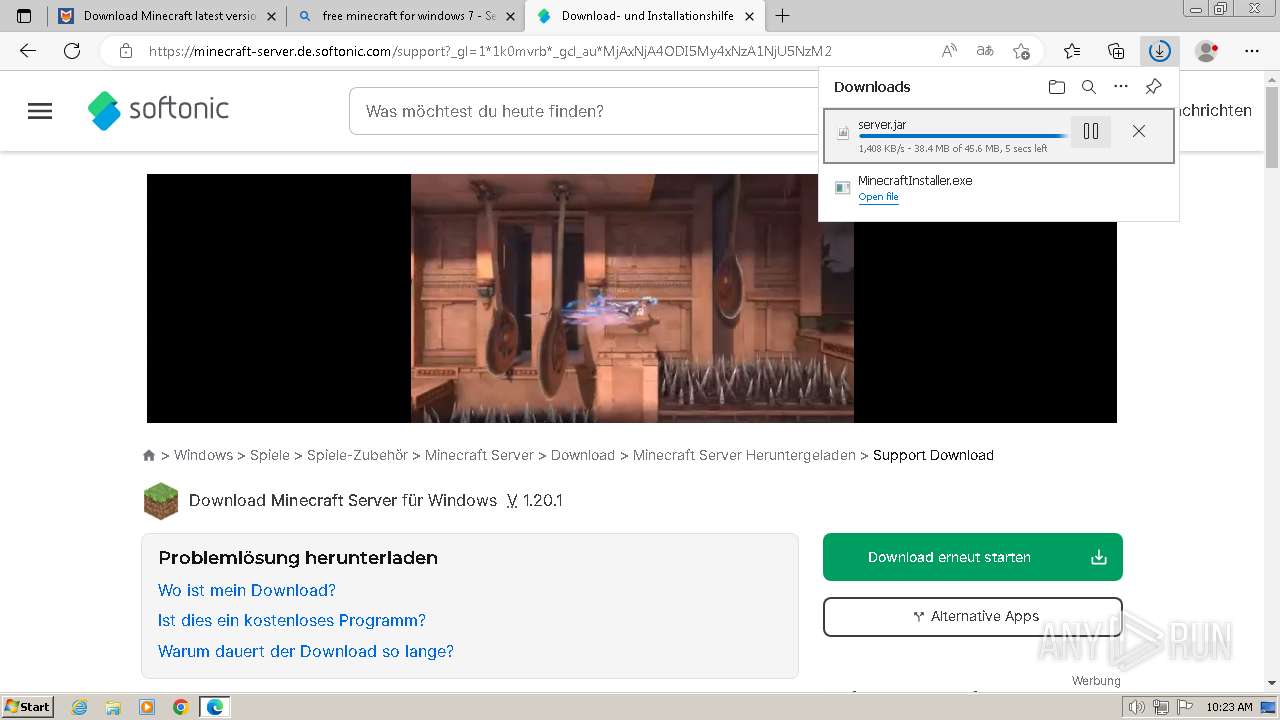Open the Favorites list icon
Screen dimensions: 1280x720
point(1072,51)
